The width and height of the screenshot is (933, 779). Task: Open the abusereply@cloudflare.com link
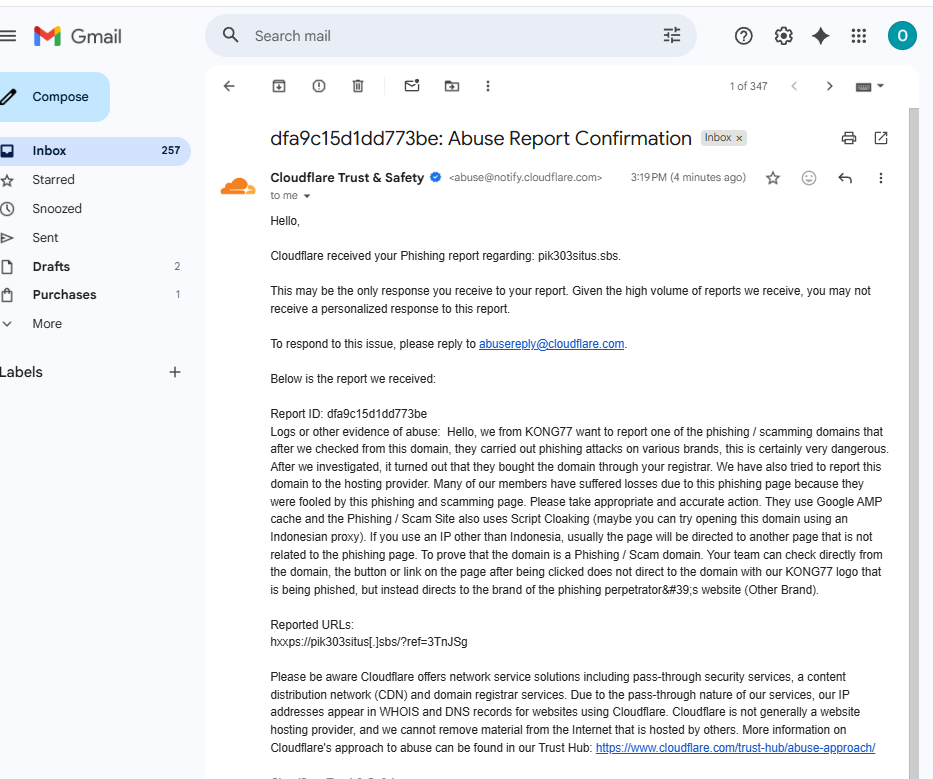click(x=552, y=344)
